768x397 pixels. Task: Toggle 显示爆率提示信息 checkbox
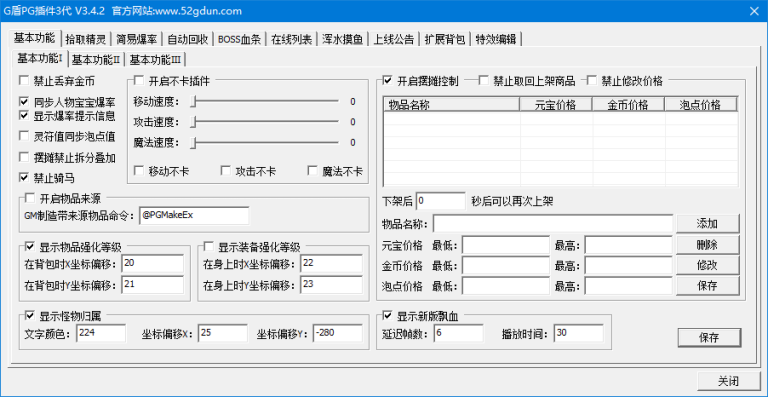pos(24,116)
